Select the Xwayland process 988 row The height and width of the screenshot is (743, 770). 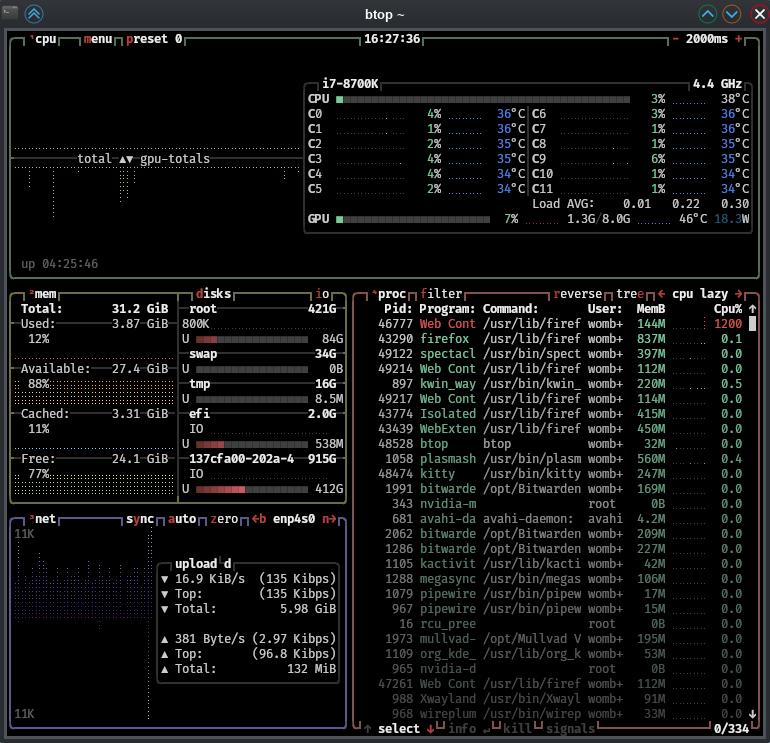[x=560, y=698]
